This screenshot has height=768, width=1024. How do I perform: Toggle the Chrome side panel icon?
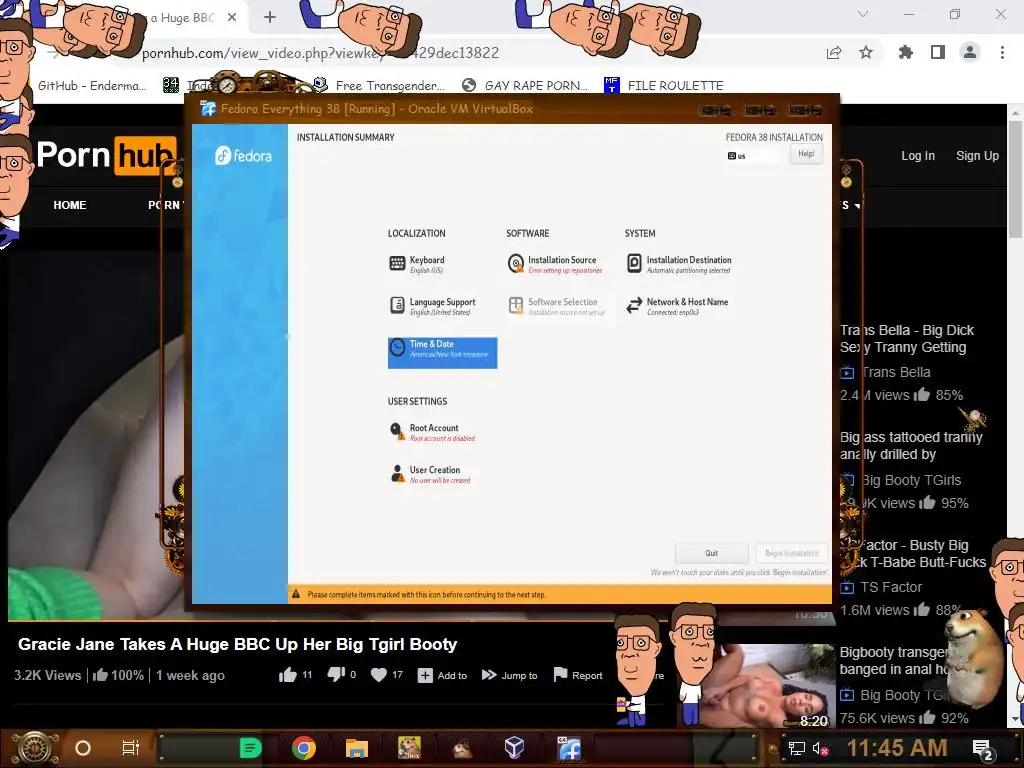click(938, 52)
